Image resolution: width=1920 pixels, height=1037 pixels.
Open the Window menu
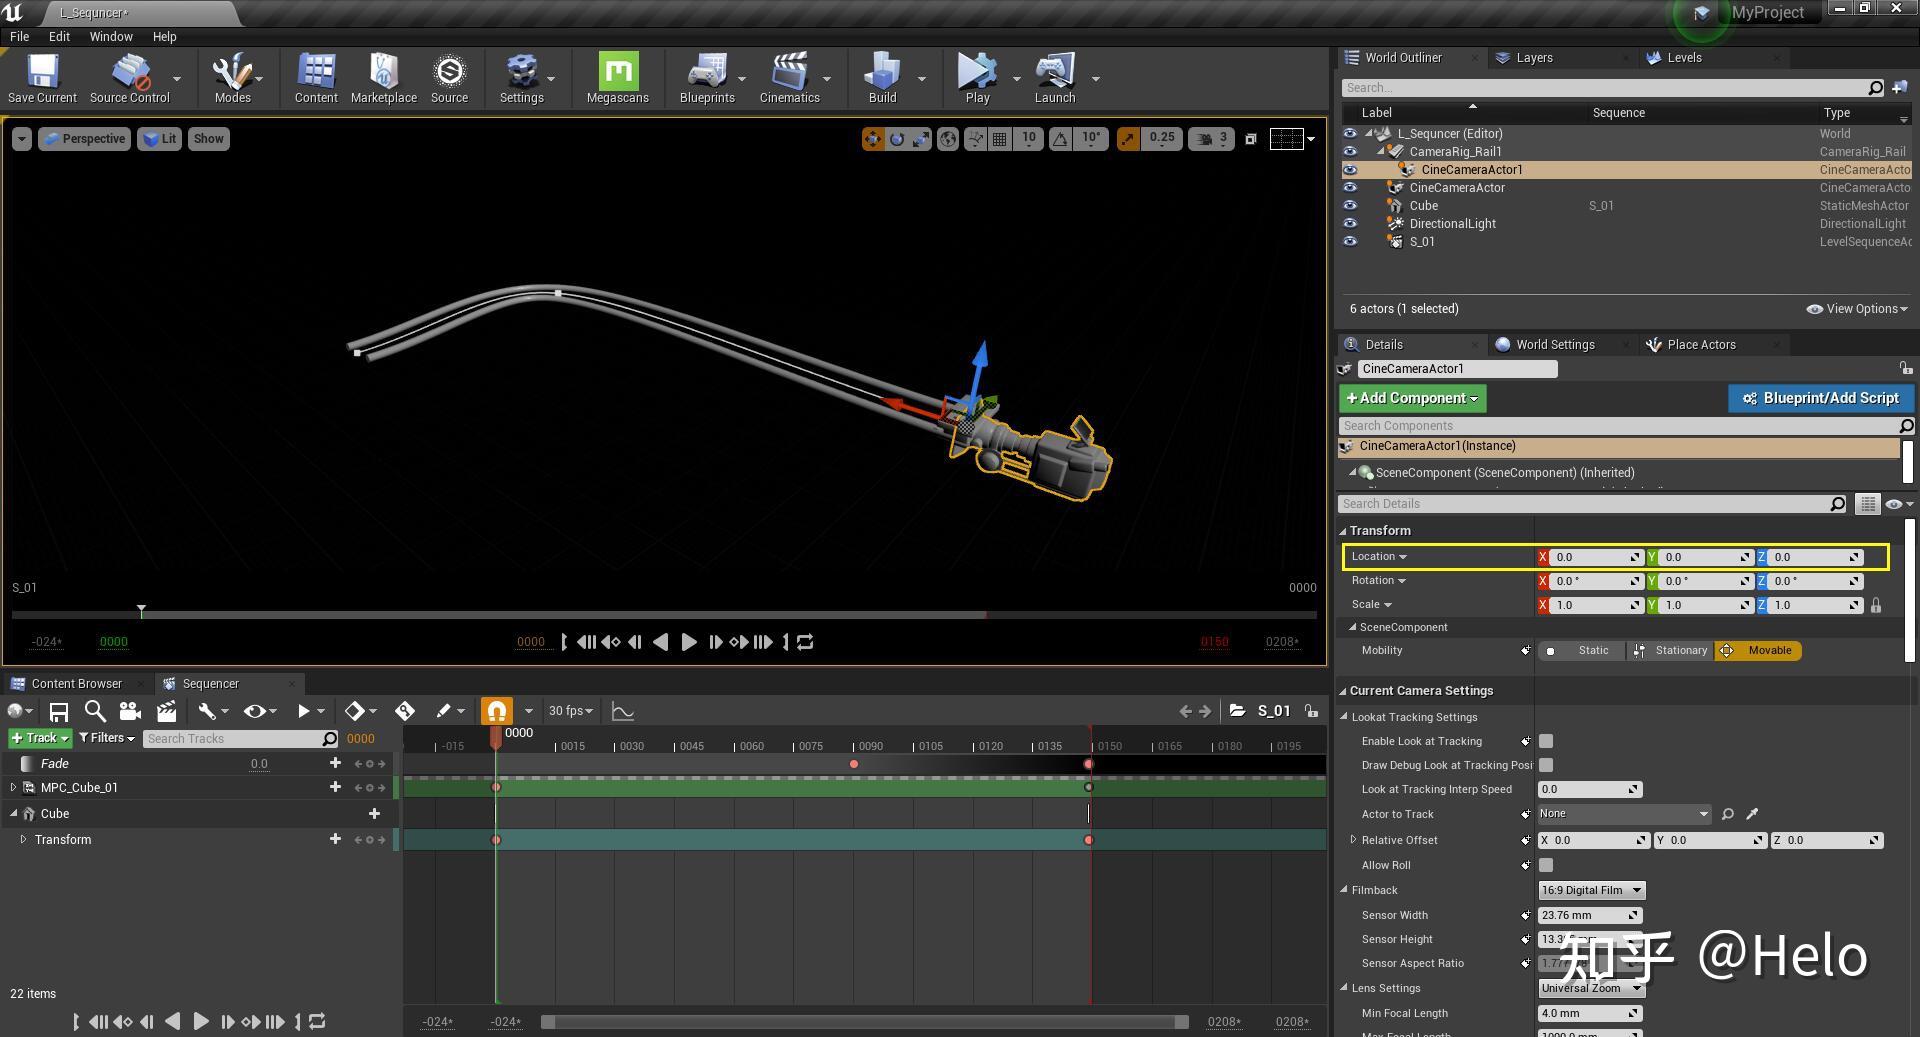coord(110,36)
